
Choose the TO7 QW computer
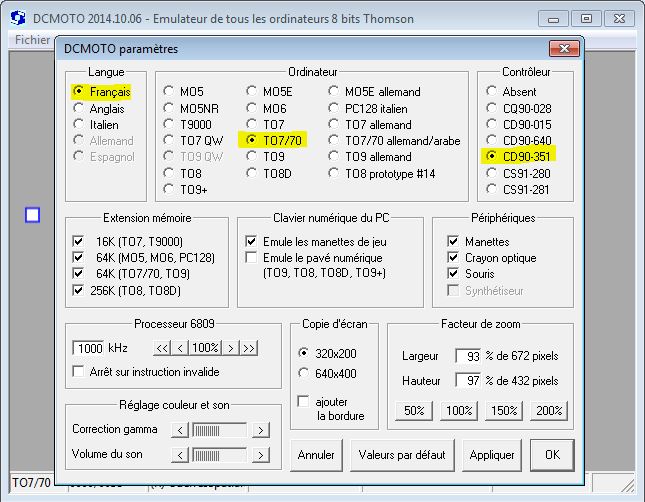tap(193, 141)
